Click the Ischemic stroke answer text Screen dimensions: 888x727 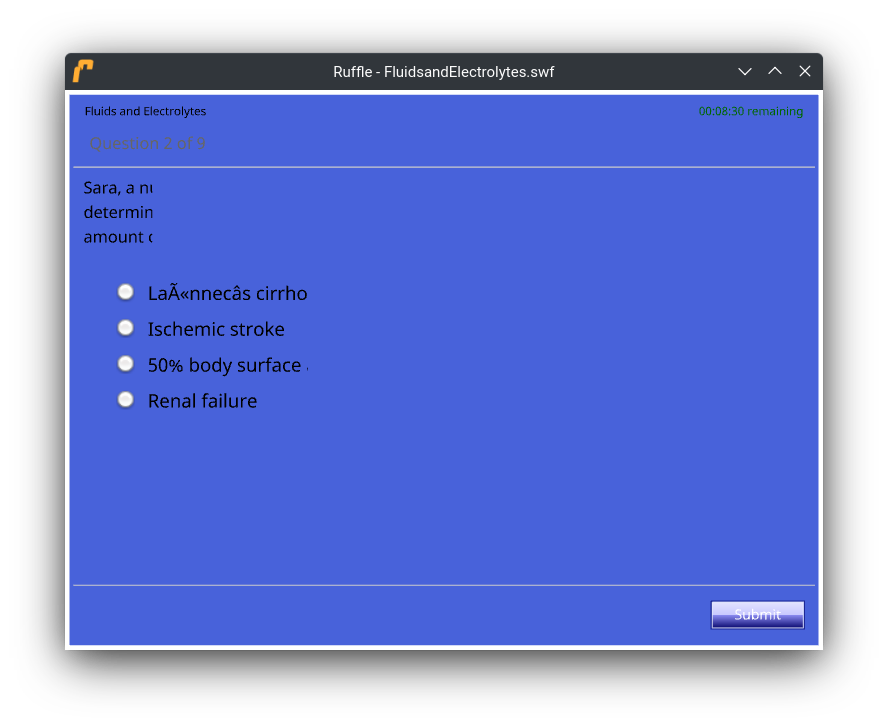[x=216, y=329]
